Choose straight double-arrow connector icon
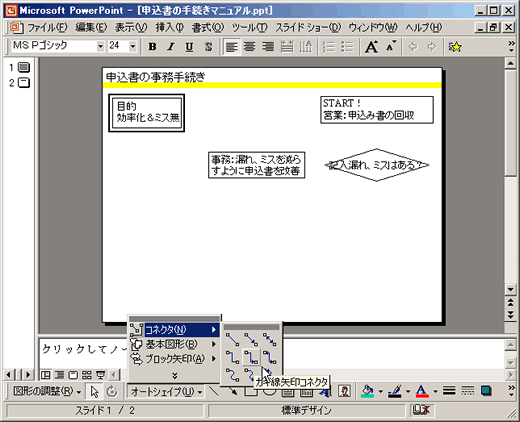This screenshot has width=520, height=422. click(x=269, y=339)
